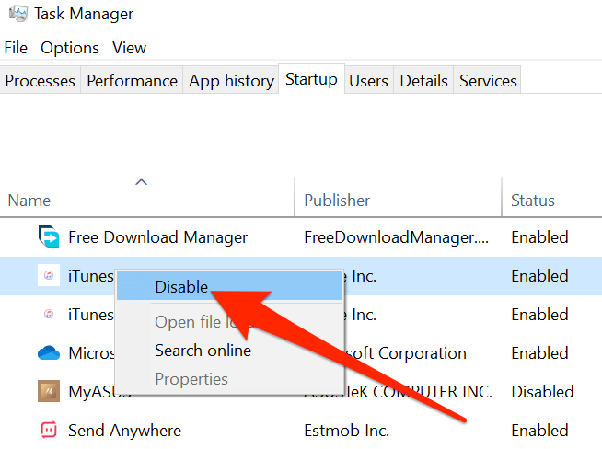Switch to the Processes tab

(41, 81)
